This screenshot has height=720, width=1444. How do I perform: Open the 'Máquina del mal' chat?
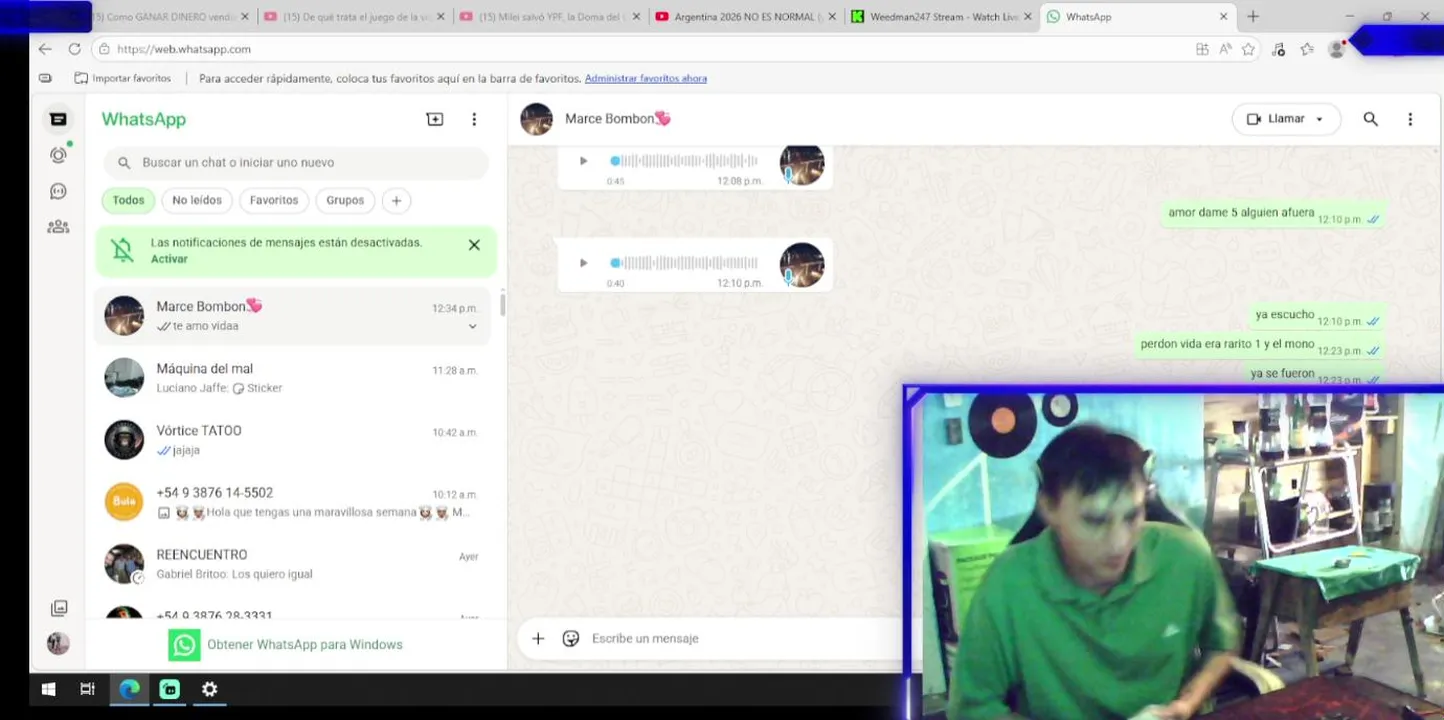point(292,378)
